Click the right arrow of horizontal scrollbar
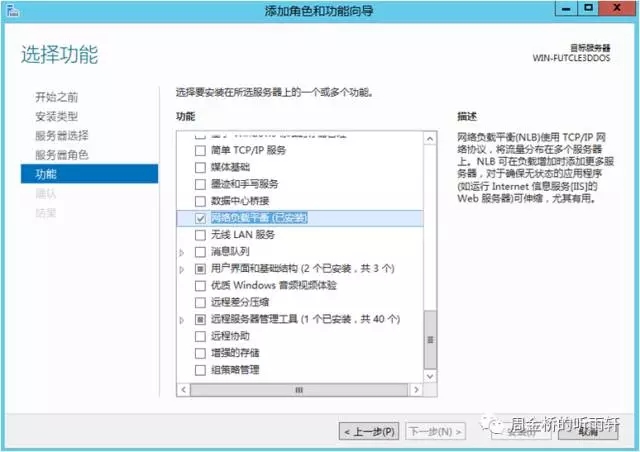Viewport: 640px width, 452px height. tap(416, 390)
